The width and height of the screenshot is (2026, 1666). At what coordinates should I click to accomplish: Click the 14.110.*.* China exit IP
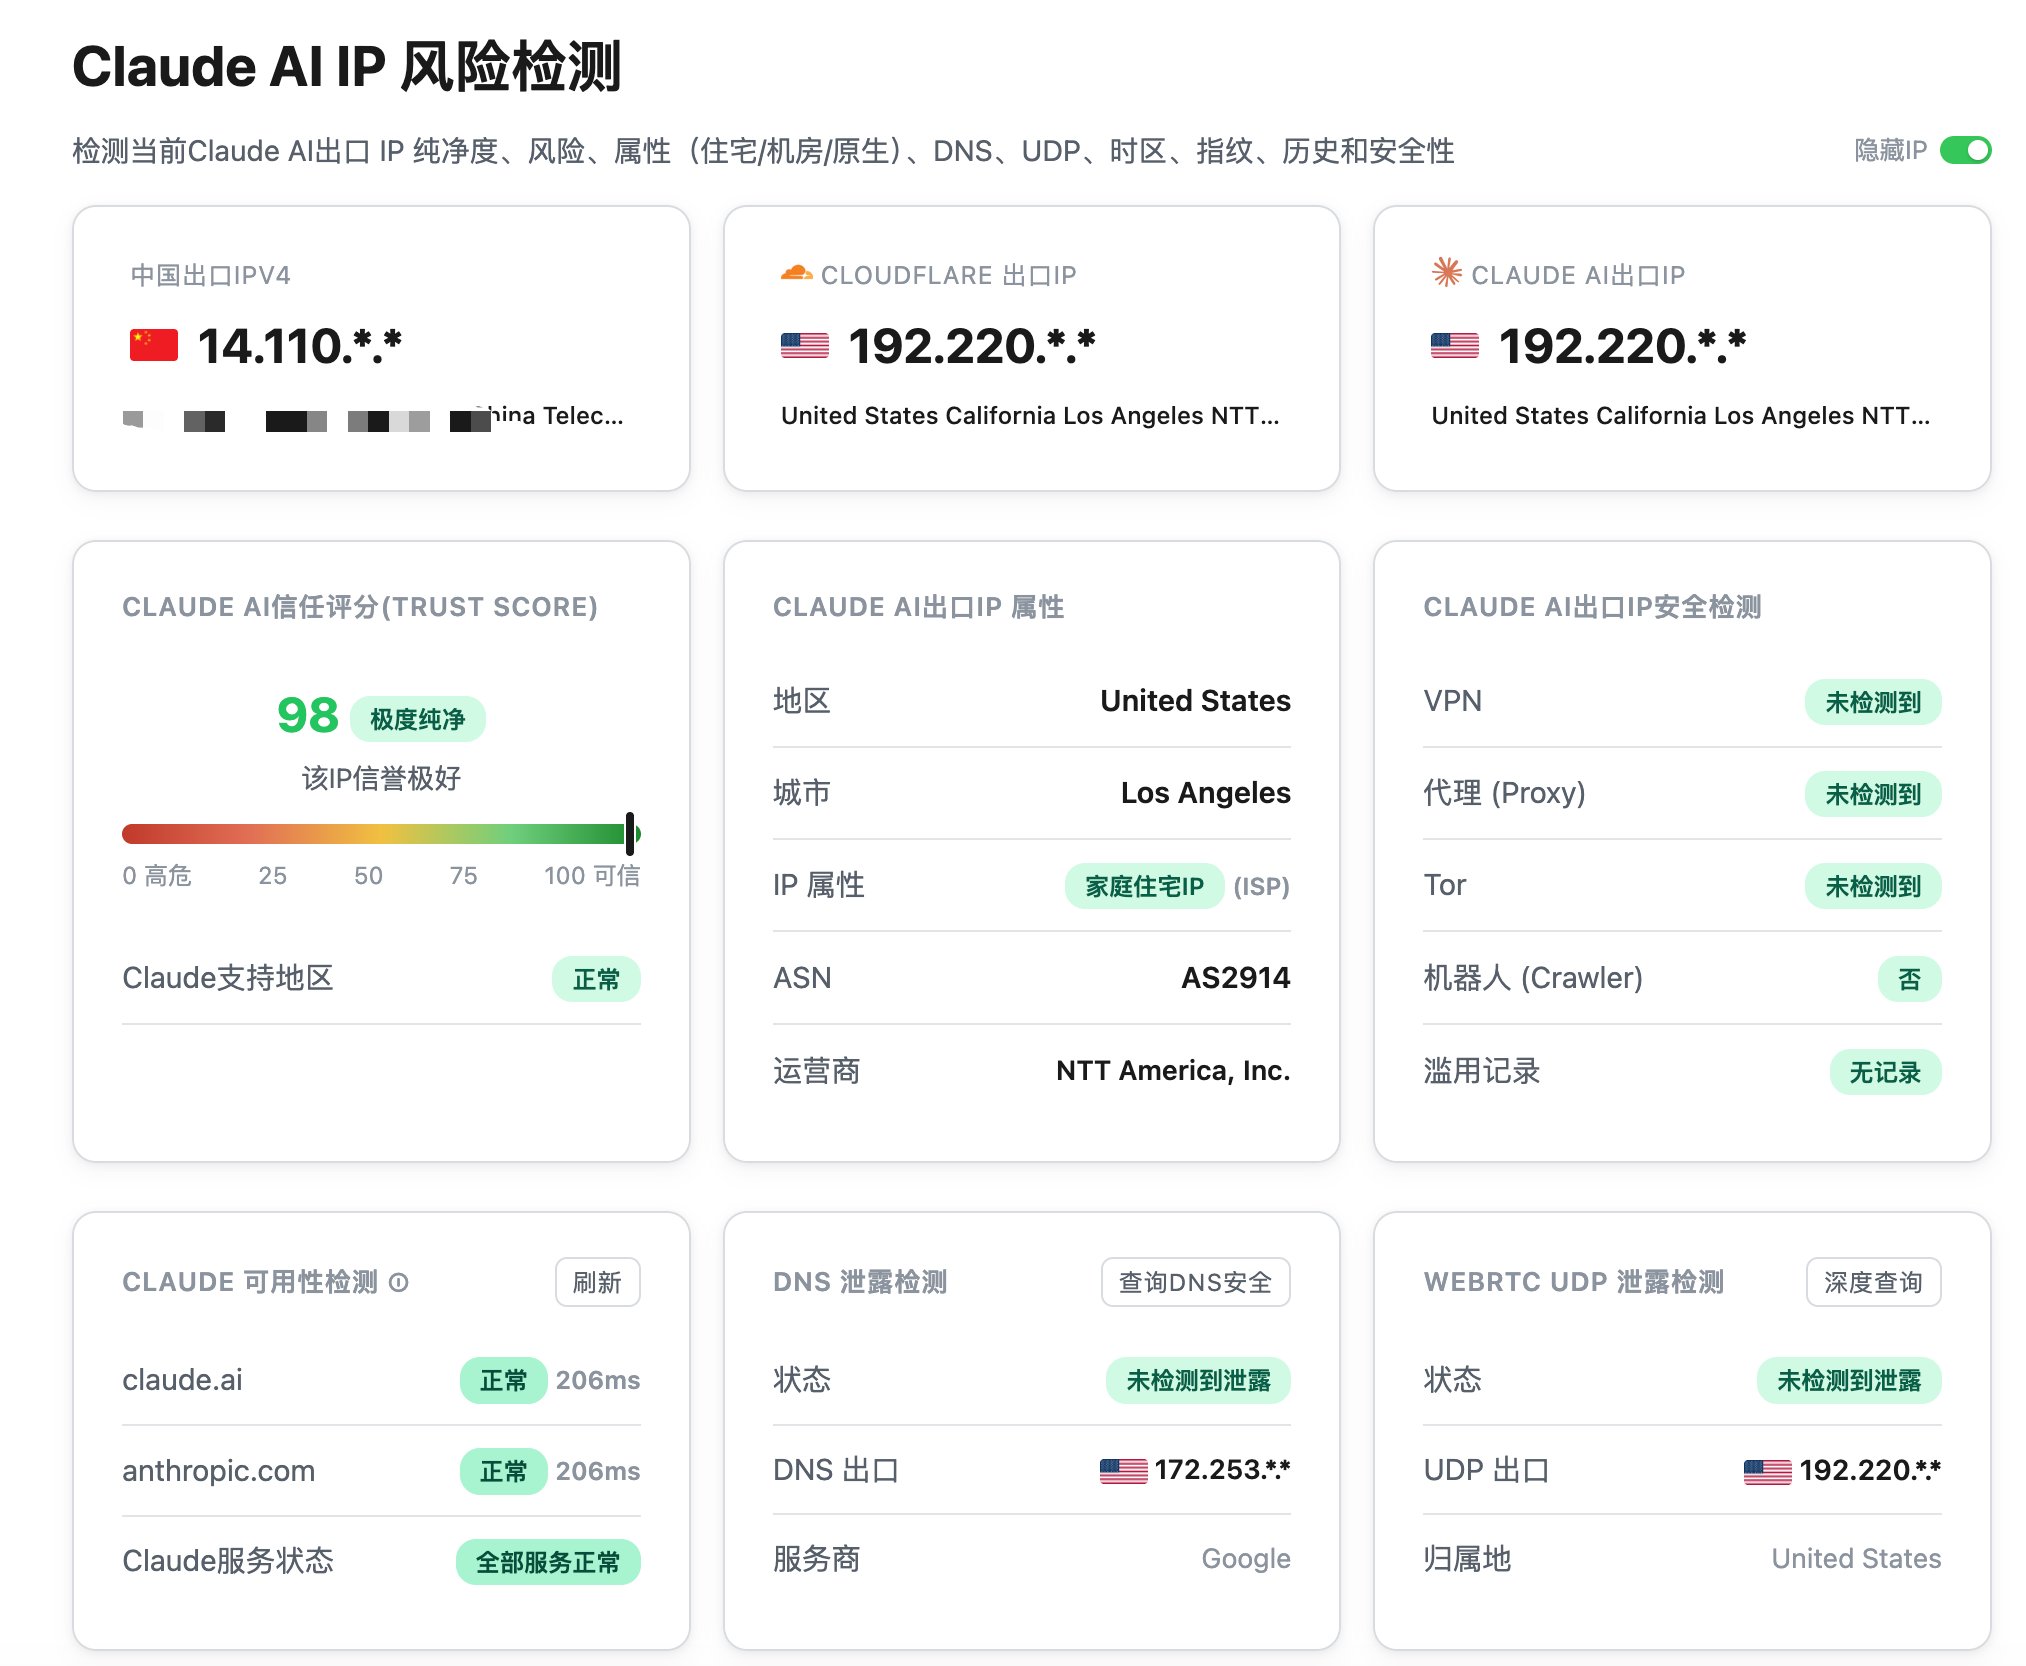click(x=299, y=346)
